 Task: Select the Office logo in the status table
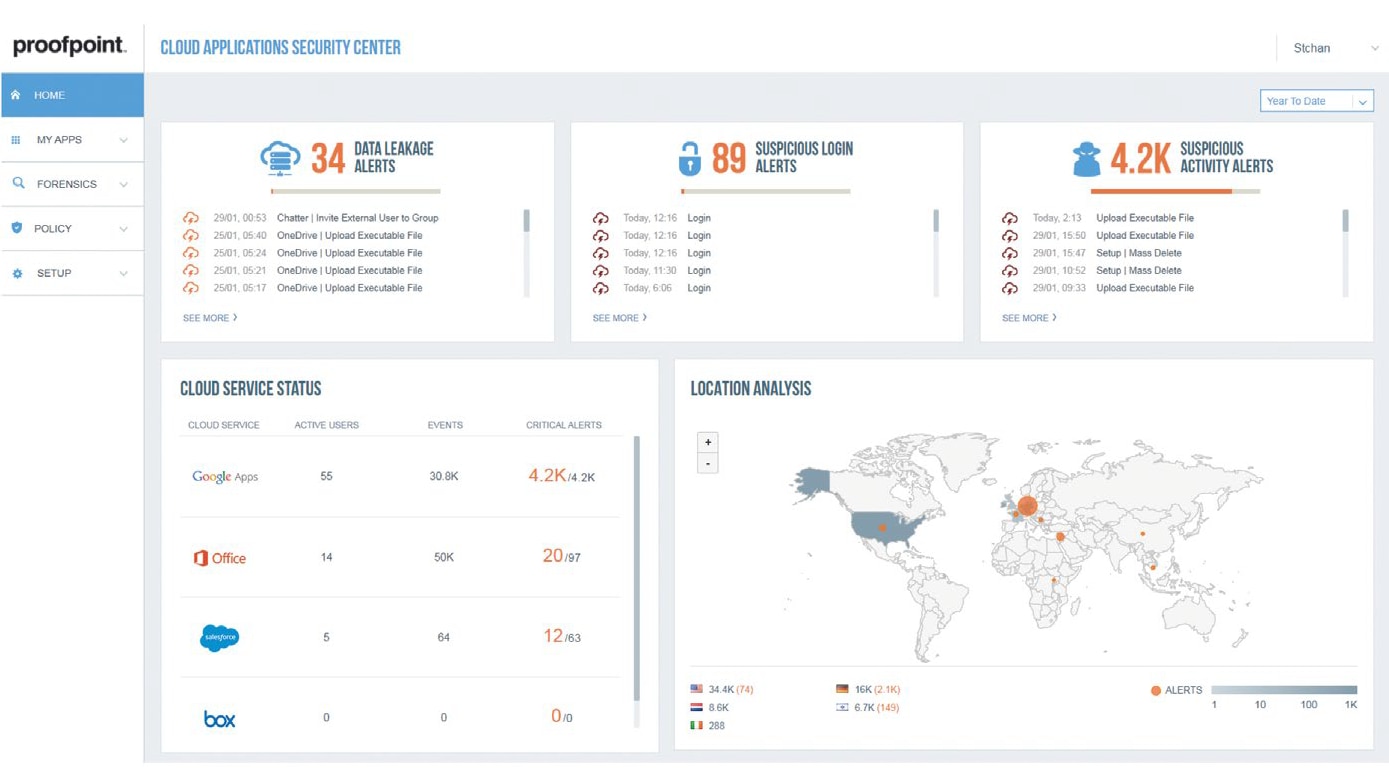click(219, 557)
